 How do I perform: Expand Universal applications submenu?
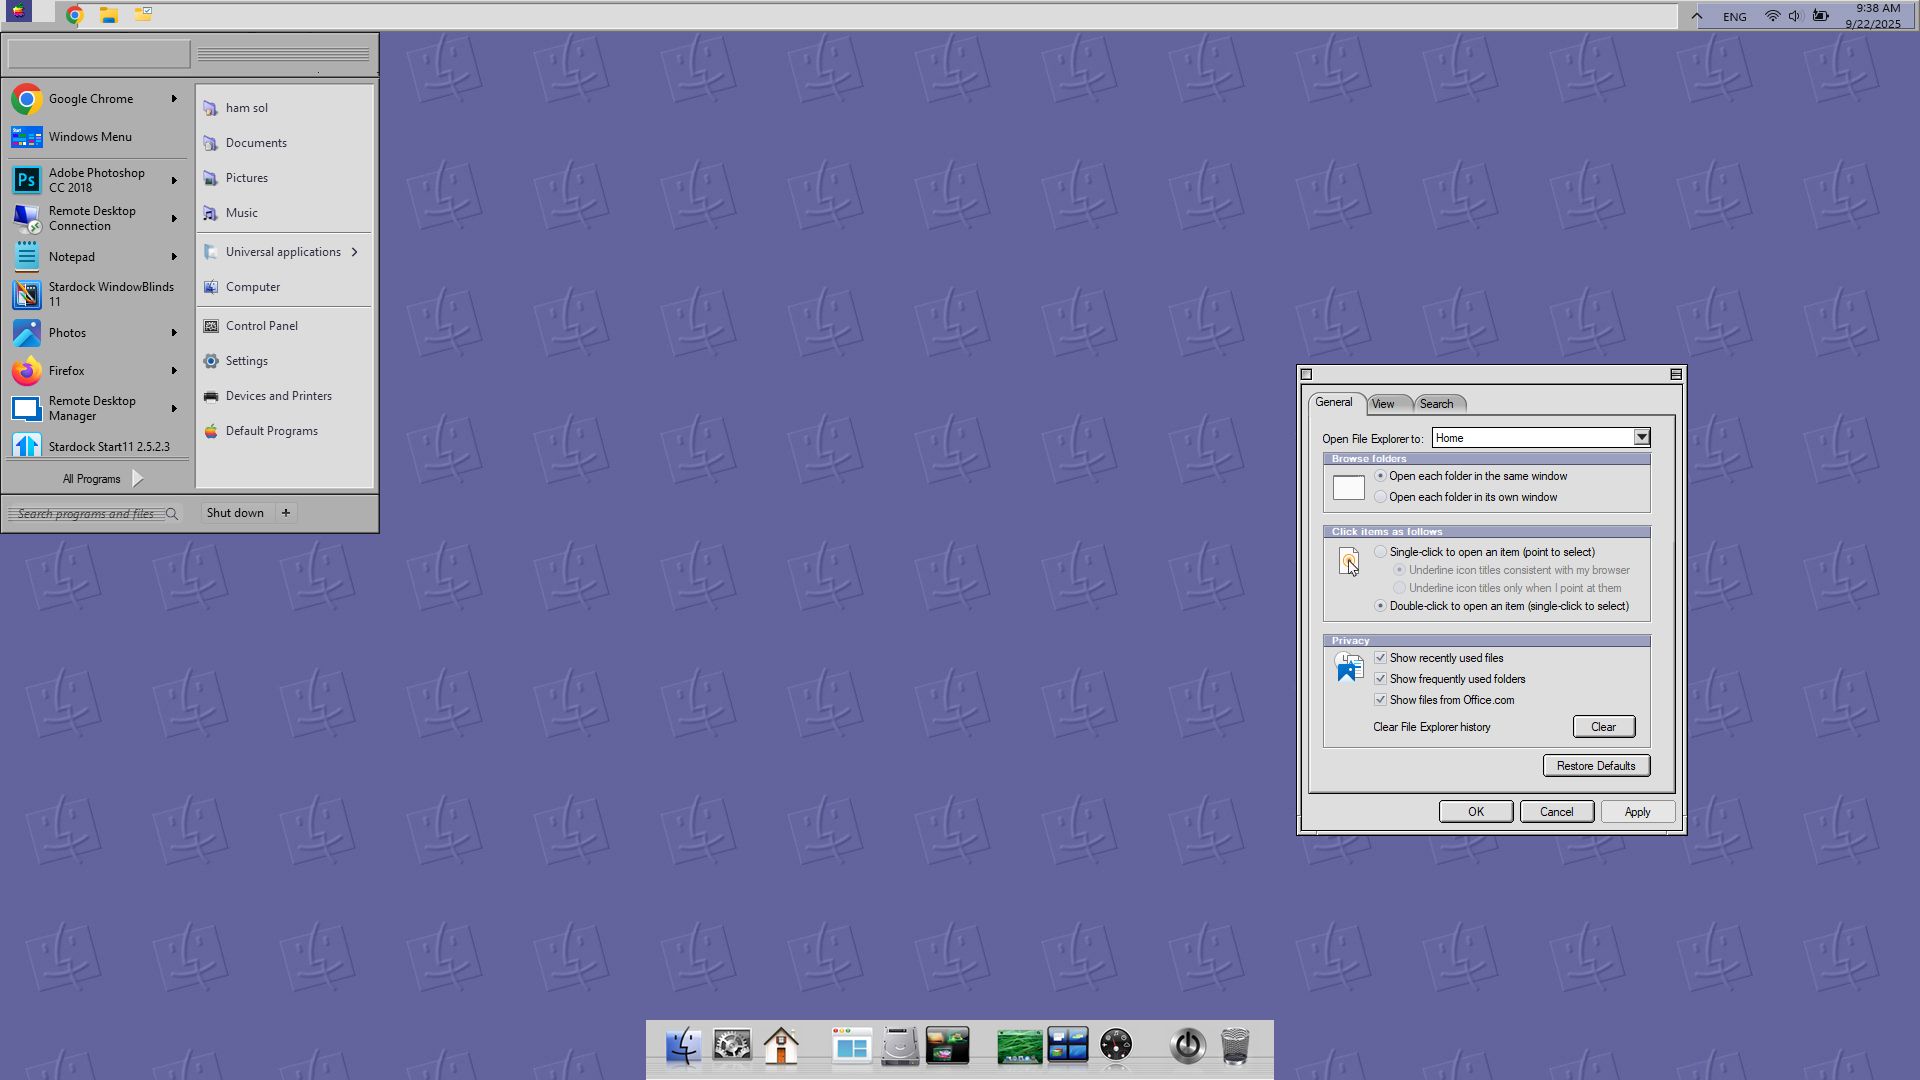tap(282, 252)
